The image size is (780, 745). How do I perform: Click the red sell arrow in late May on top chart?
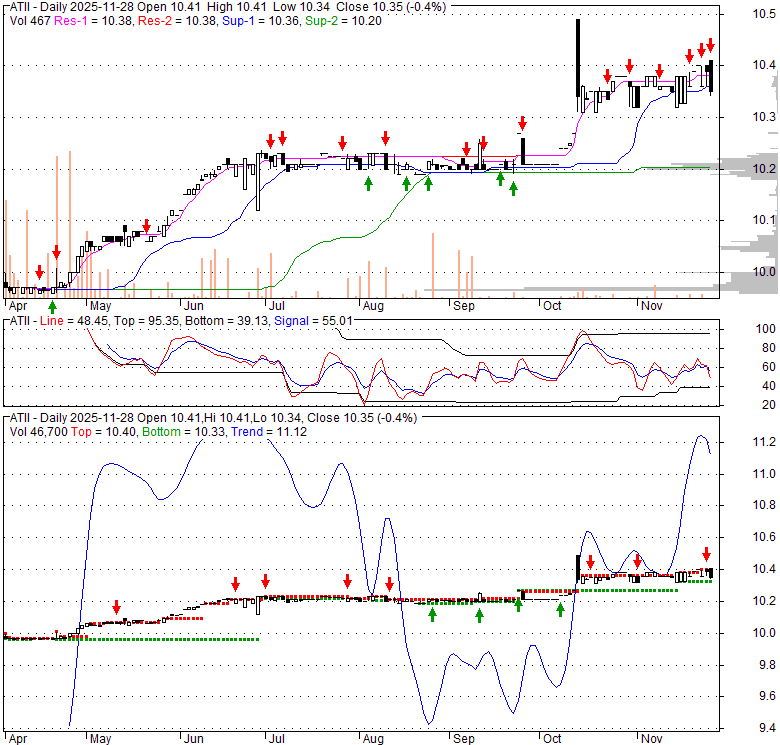point(146,225)
